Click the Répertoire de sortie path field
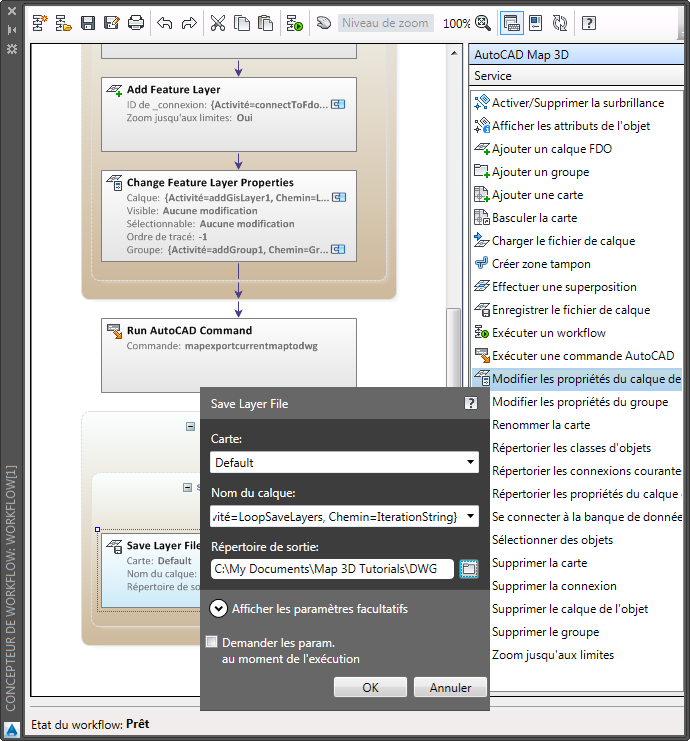The image size is (690, 741). (x=332, y=569)
